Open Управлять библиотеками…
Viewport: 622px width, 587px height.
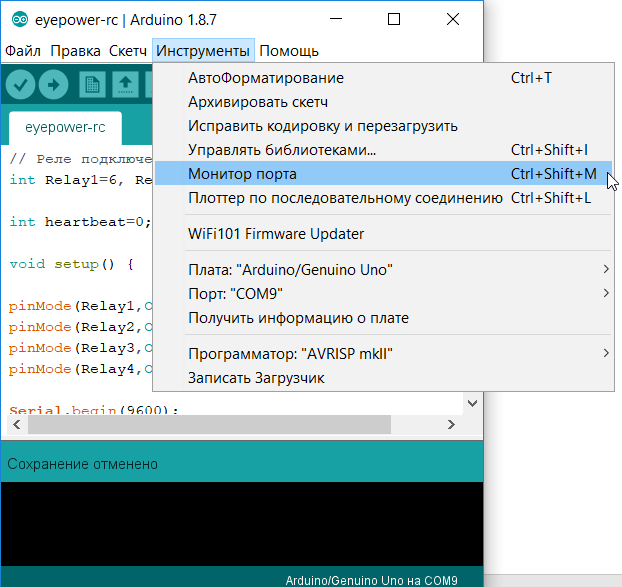(x=383, y=150)
